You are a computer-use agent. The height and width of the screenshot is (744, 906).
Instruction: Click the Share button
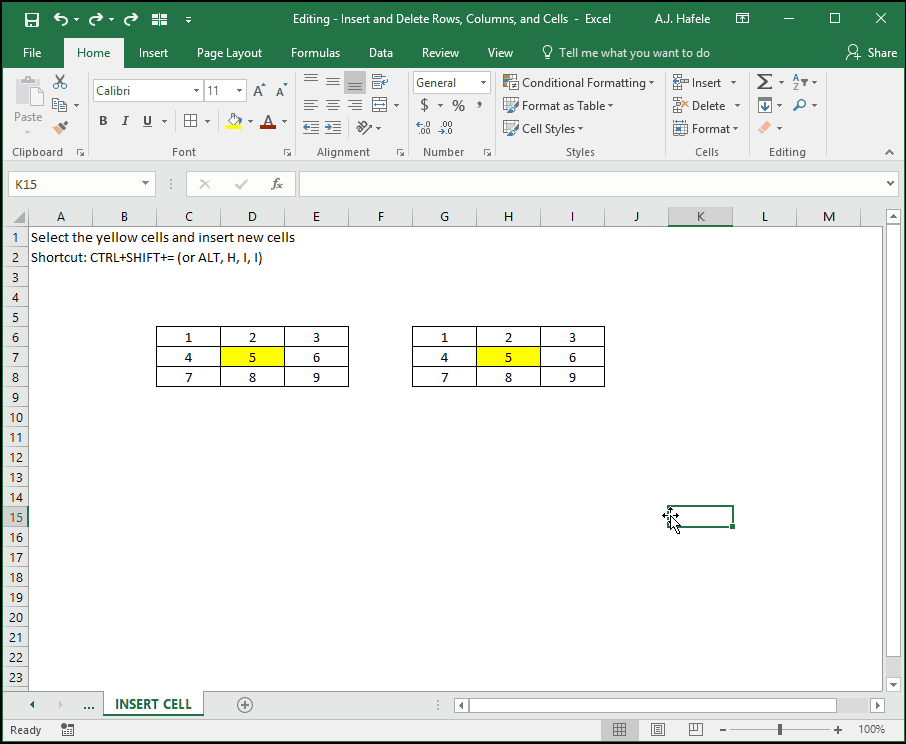(x=871, y=53)
